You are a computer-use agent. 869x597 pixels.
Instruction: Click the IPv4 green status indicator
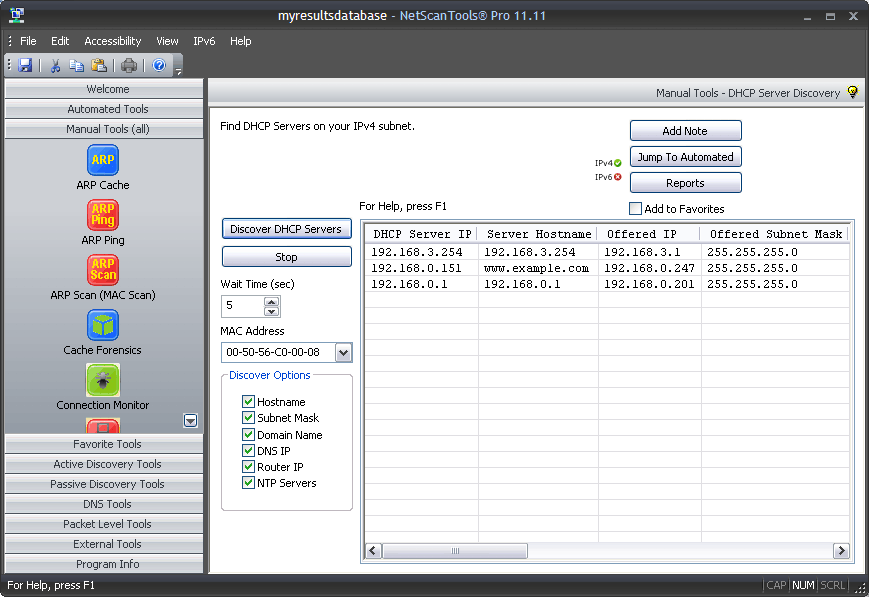[617, 163]
